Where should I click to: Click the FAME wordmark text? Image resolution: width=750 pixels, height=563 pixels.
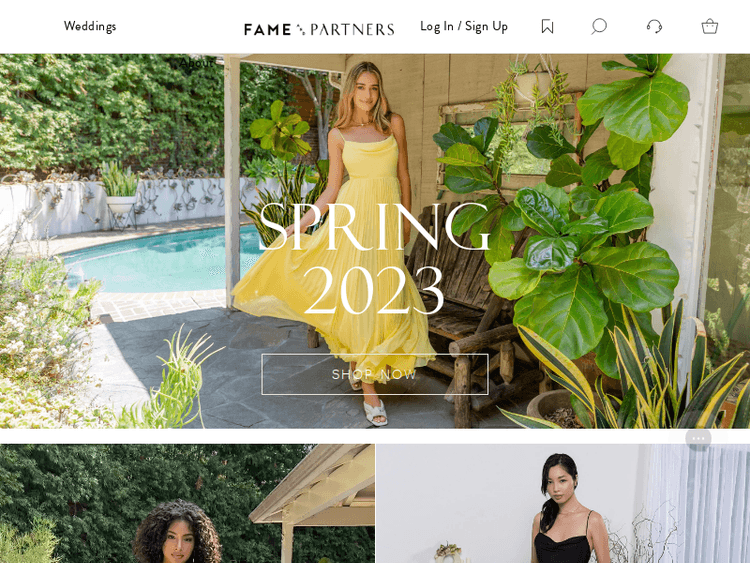[267, 30]
